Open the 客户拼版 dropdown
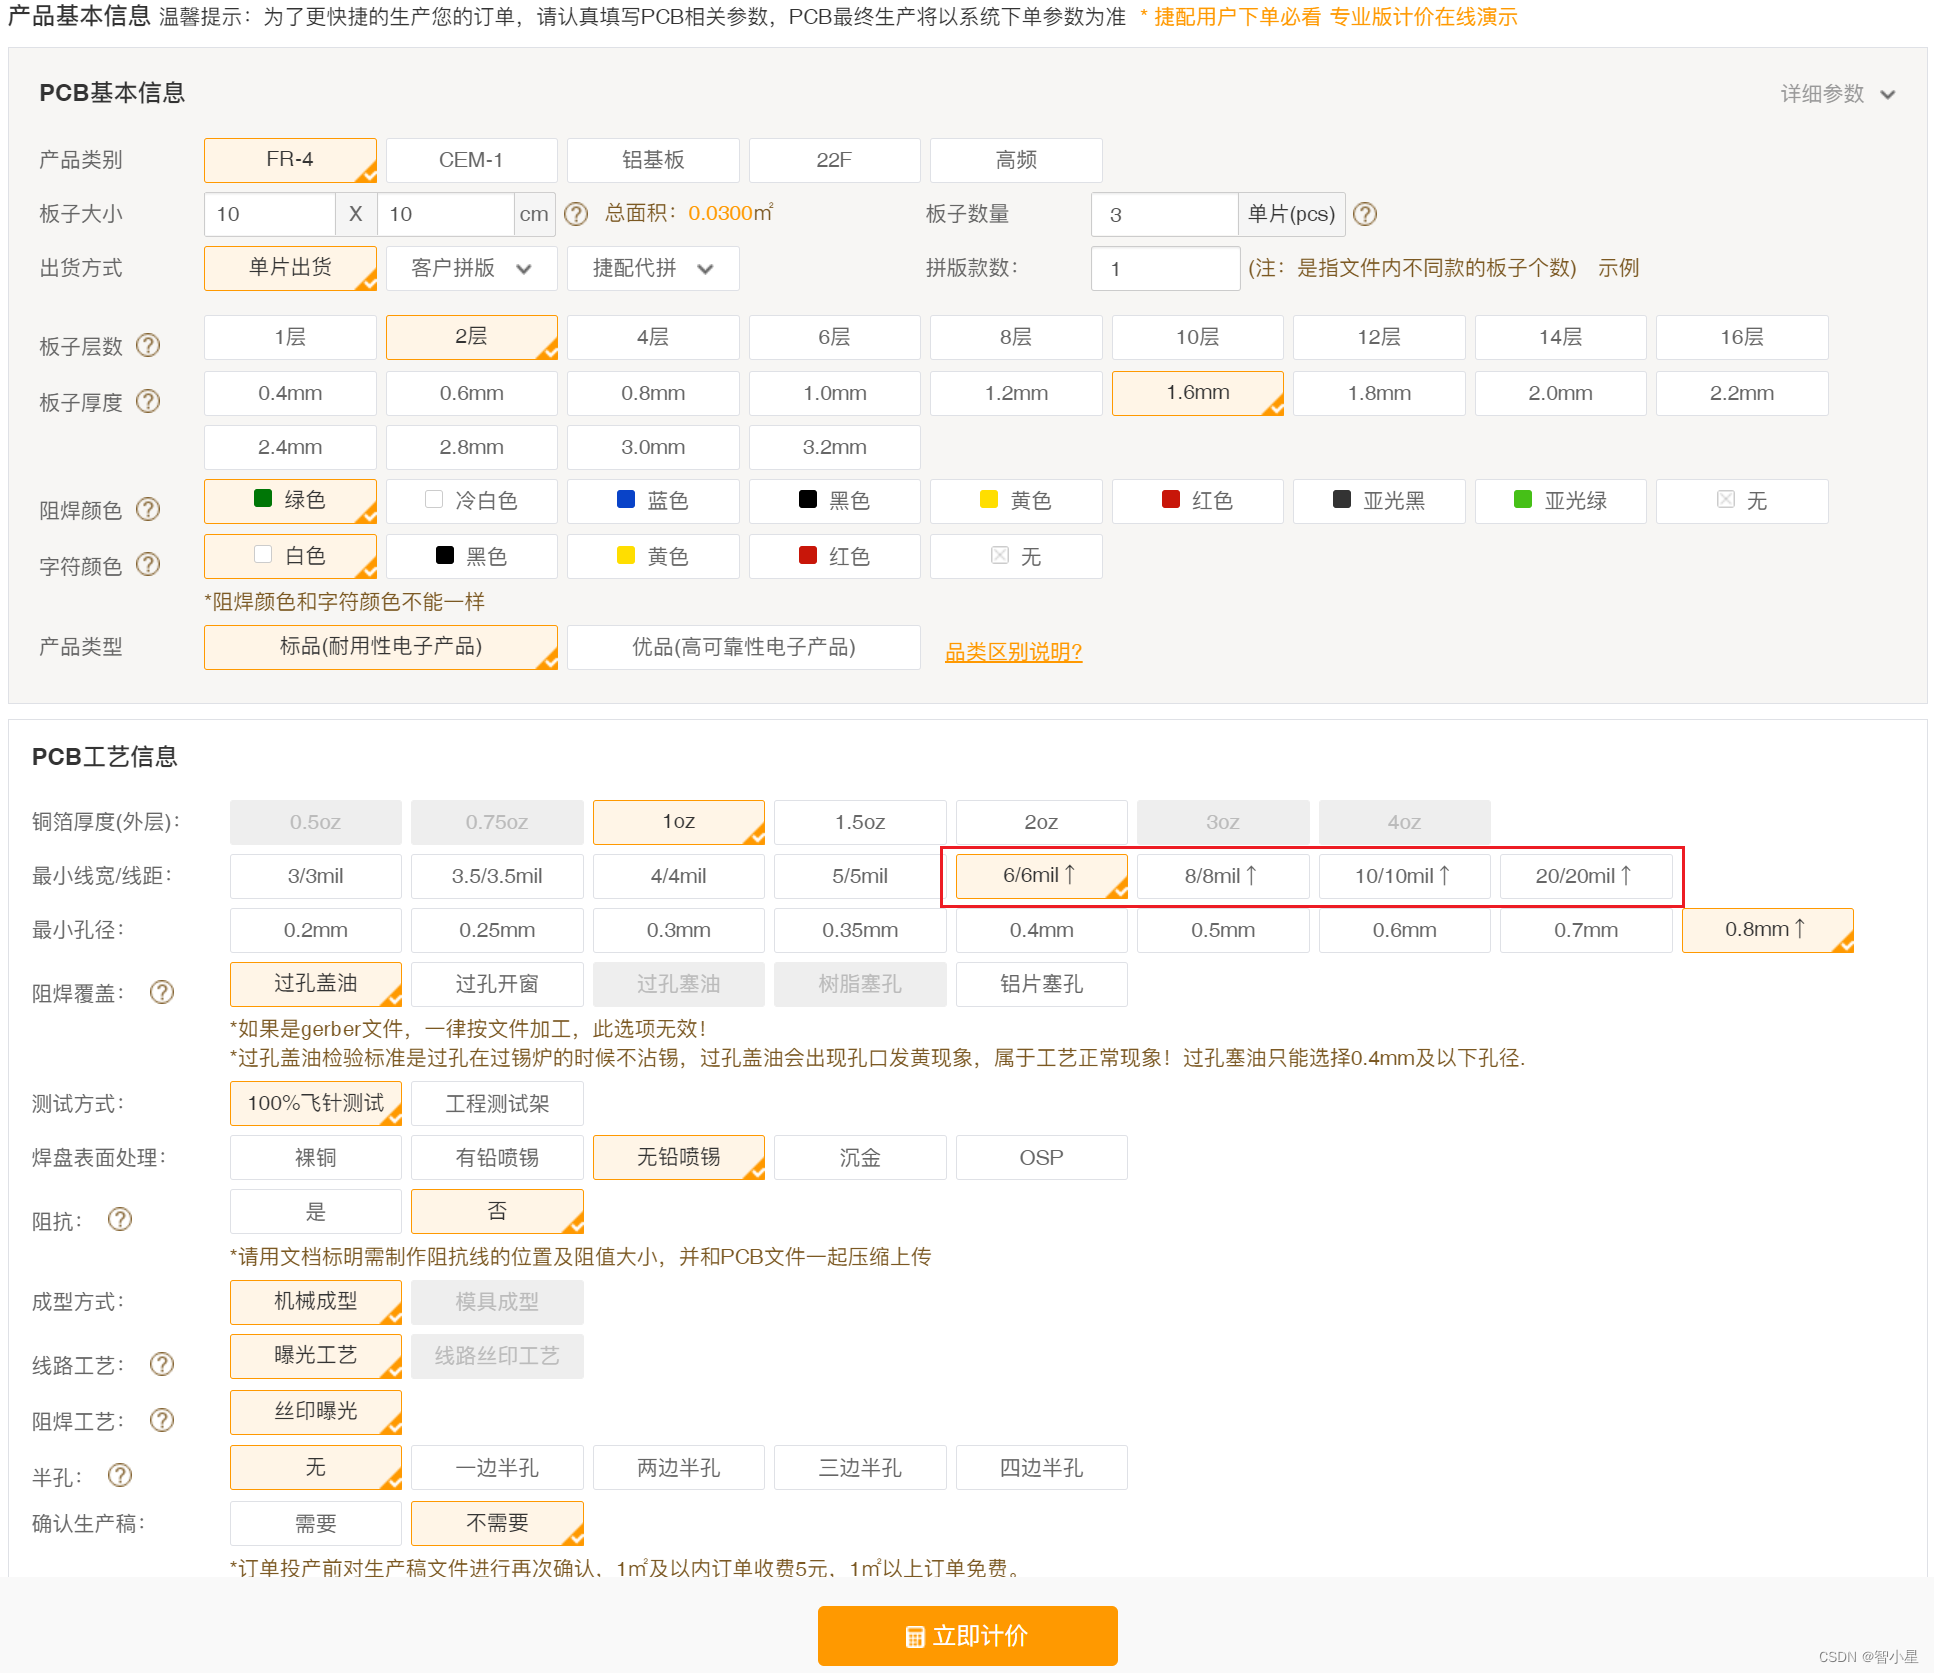The height and width of the screenshot is (1673, 1934). [471, 268]
